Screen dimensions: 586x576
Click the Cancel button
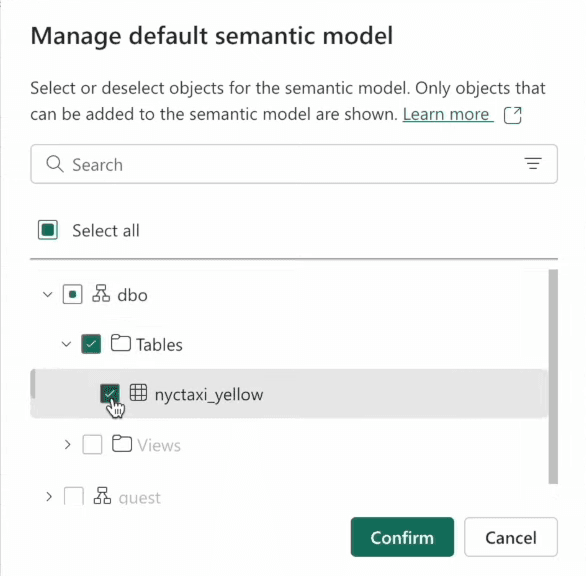tap(511, 537)
